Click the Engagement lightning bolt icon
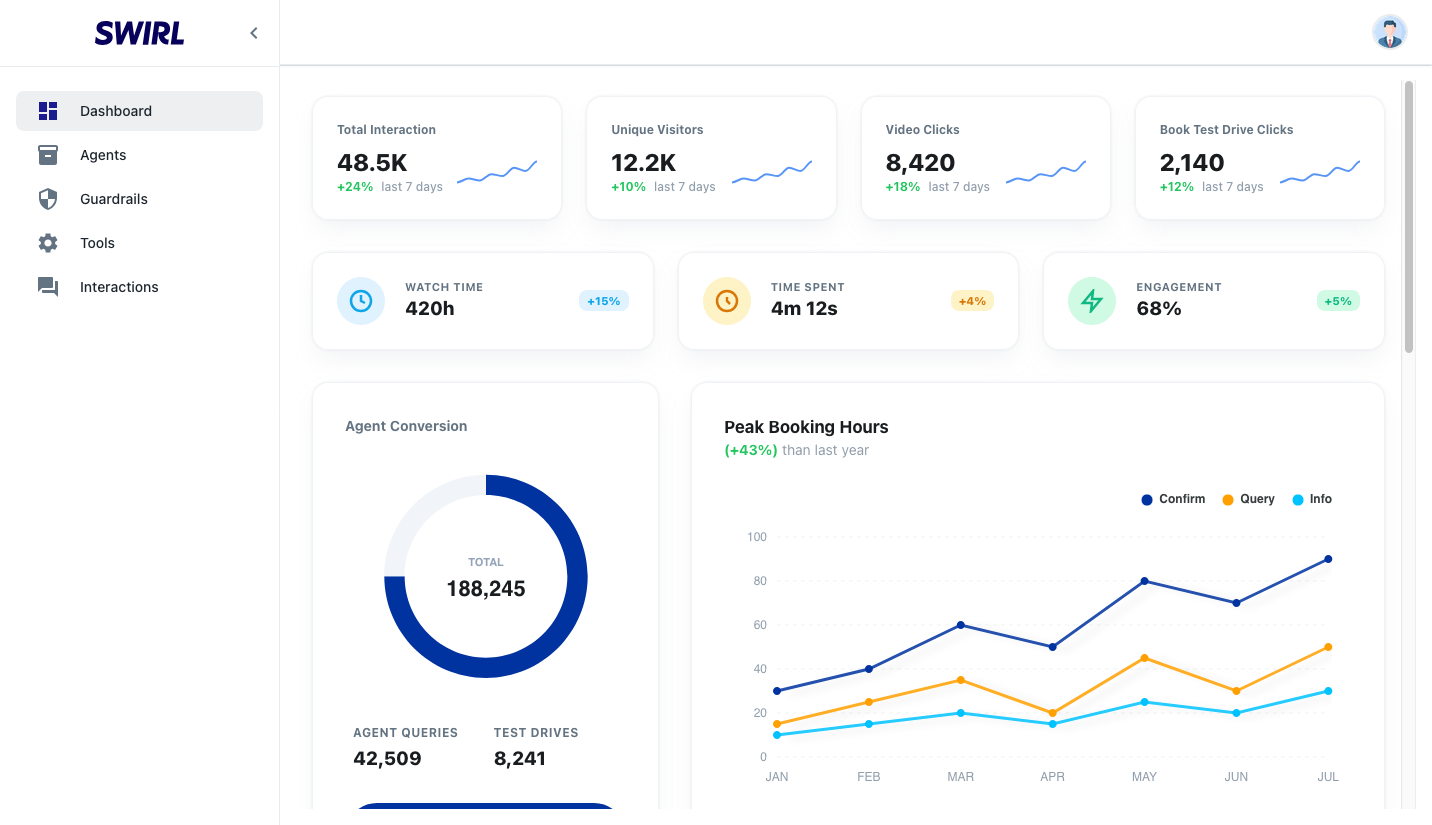Viewport: 1432px width, 825px height. (x=1092, y=301)
